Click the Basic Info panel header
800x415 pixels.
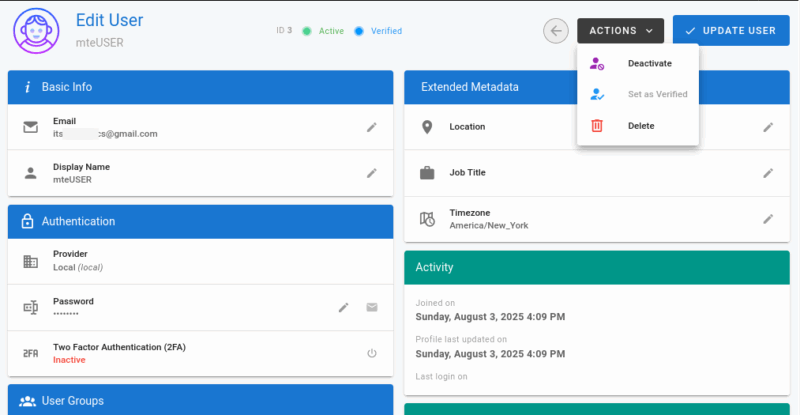coord(201,87)
